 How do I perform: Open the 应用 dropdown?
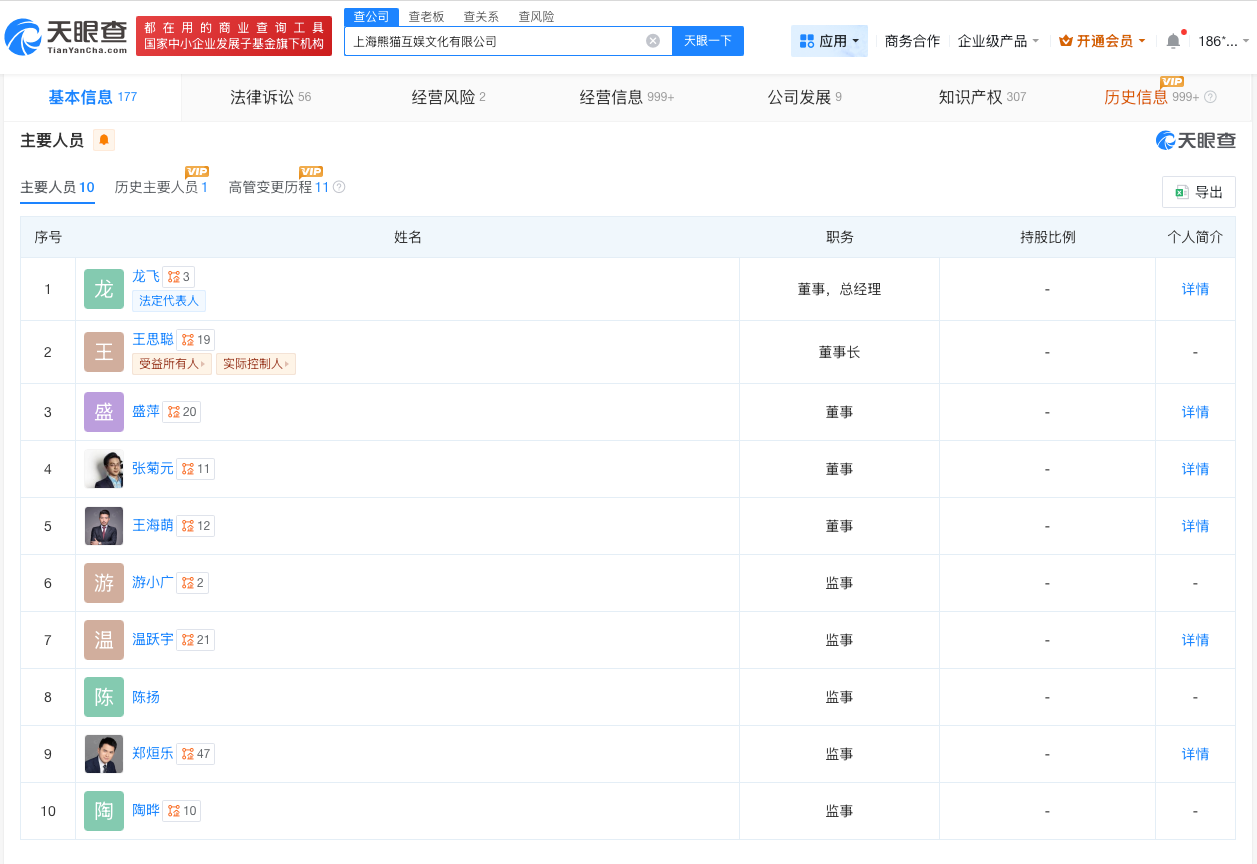829,41
